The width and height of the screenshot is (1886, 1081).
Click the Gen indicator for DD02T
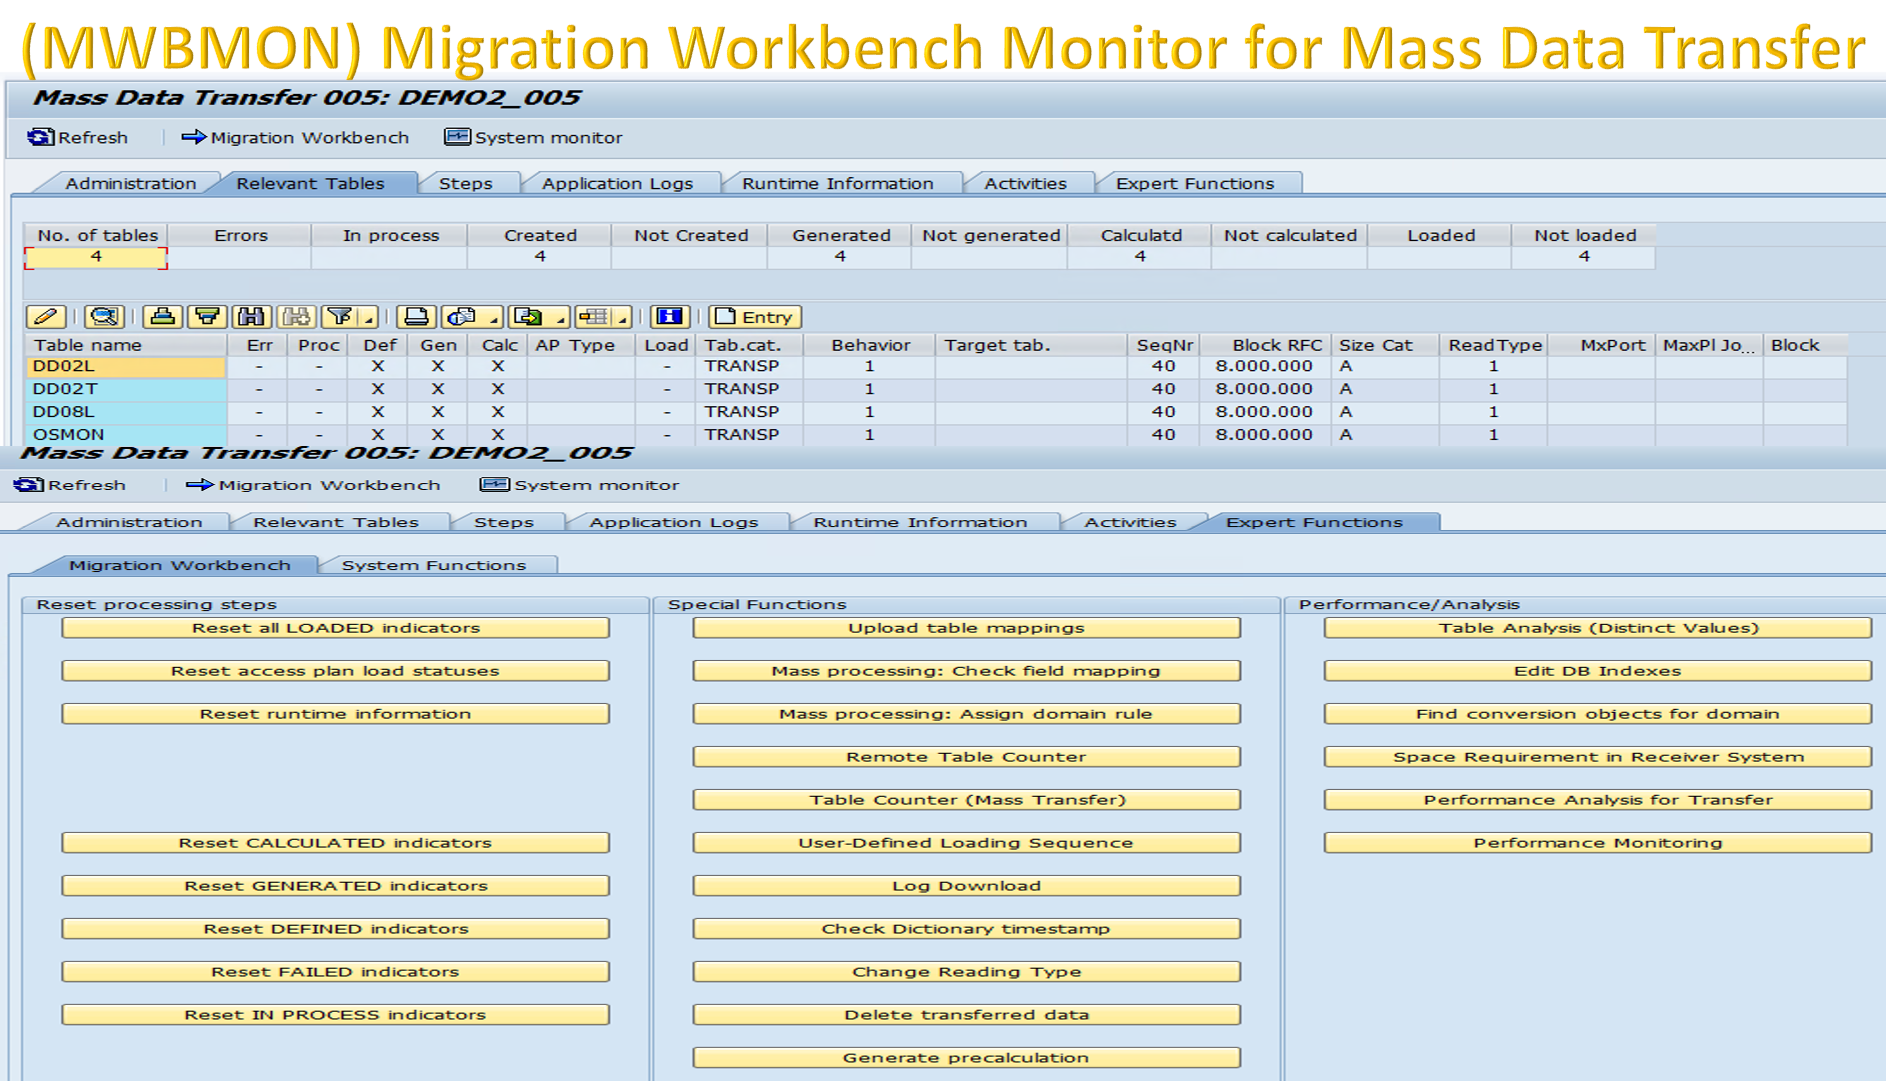tap(437, 389)
